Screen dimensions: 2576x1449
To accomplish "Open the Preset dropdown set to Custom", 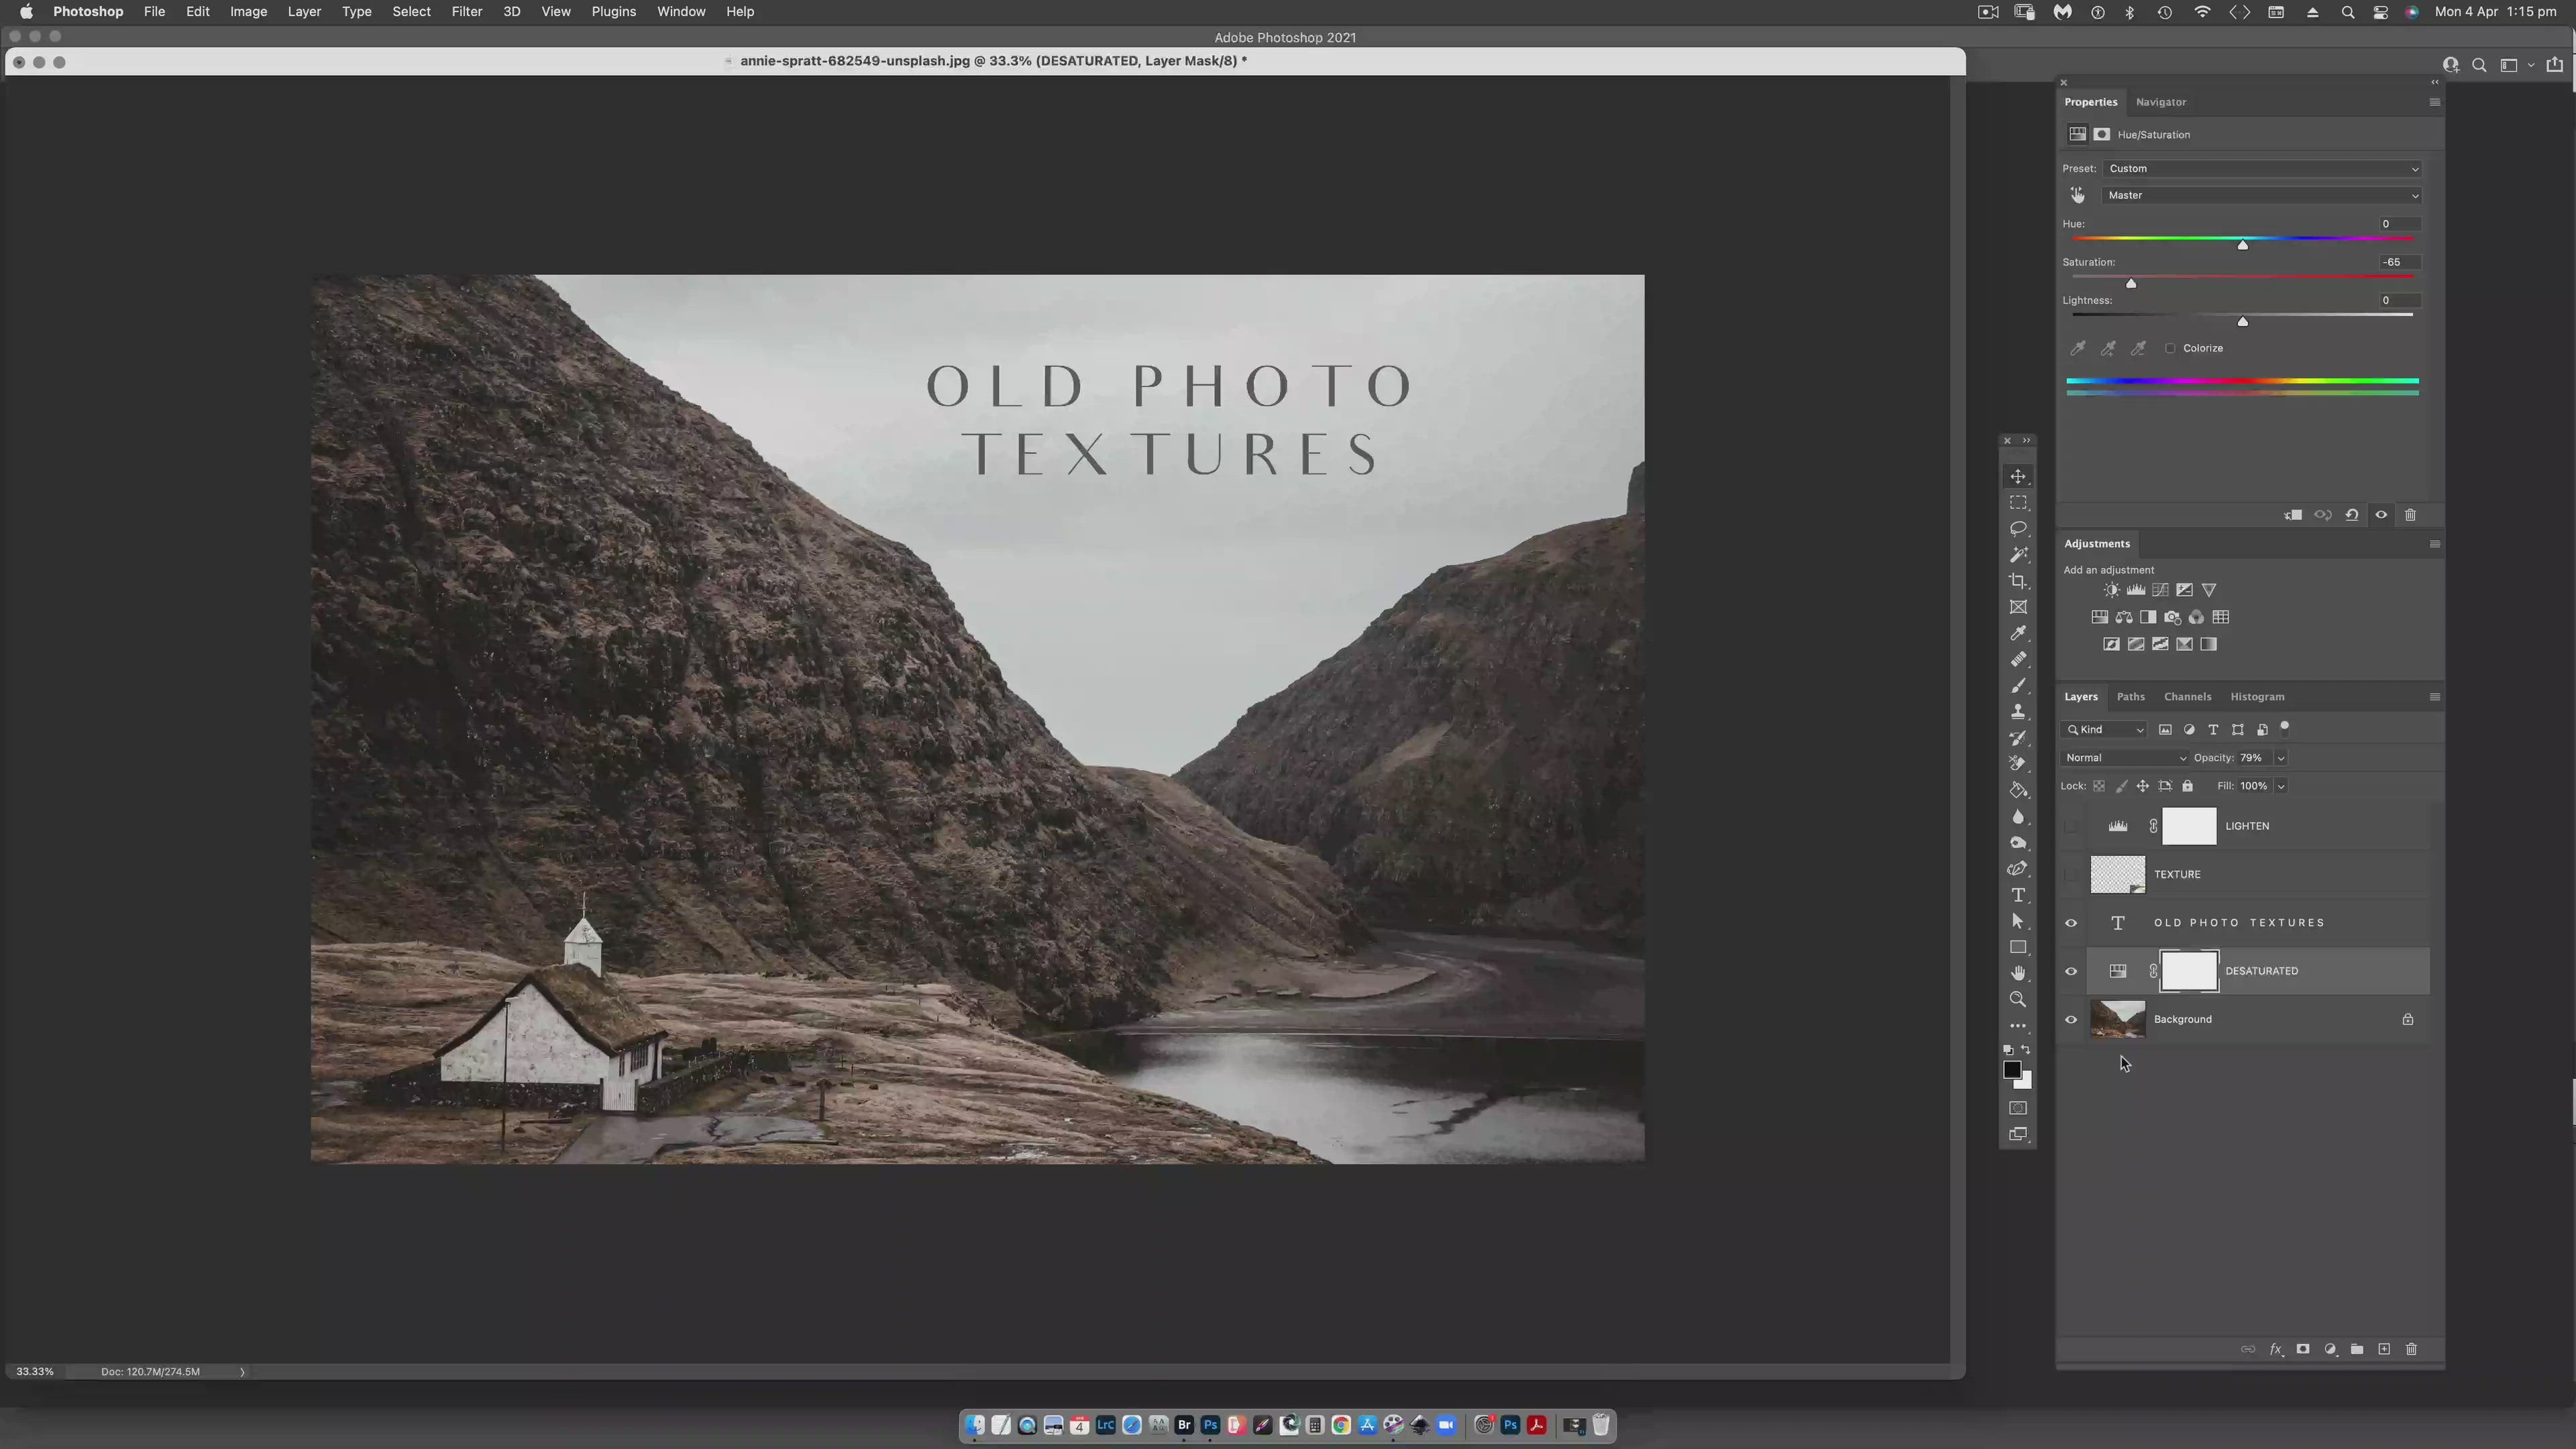I will [2262, 168].
